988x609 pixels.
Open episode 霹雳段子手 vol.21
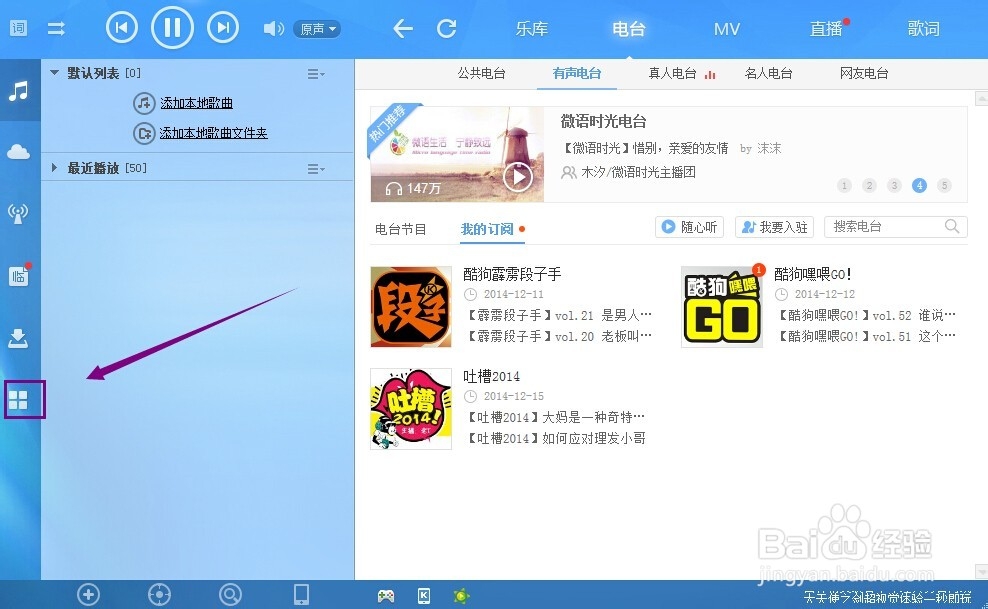[559, 315]
